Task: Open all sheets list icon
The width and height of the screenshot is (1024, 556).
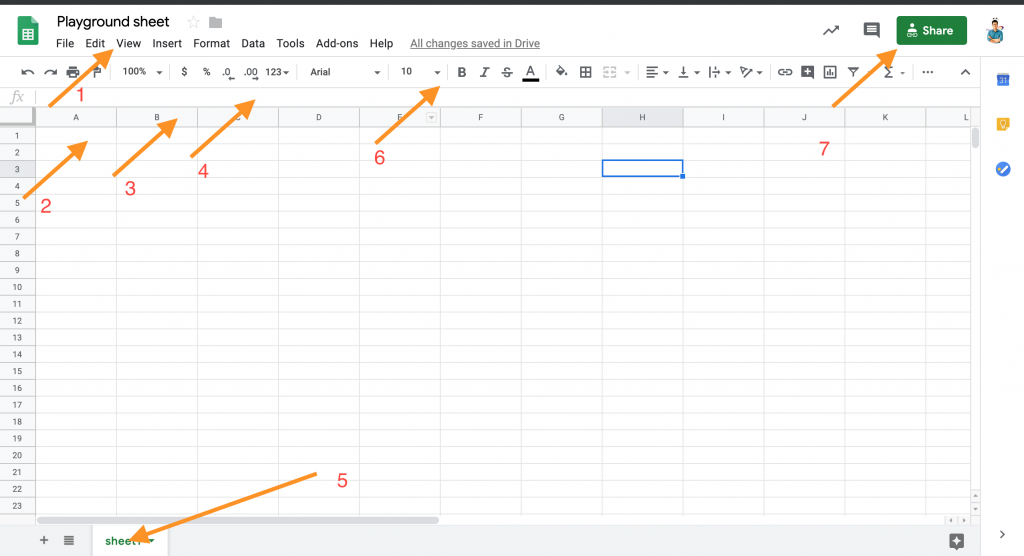Action: [69, 540]
